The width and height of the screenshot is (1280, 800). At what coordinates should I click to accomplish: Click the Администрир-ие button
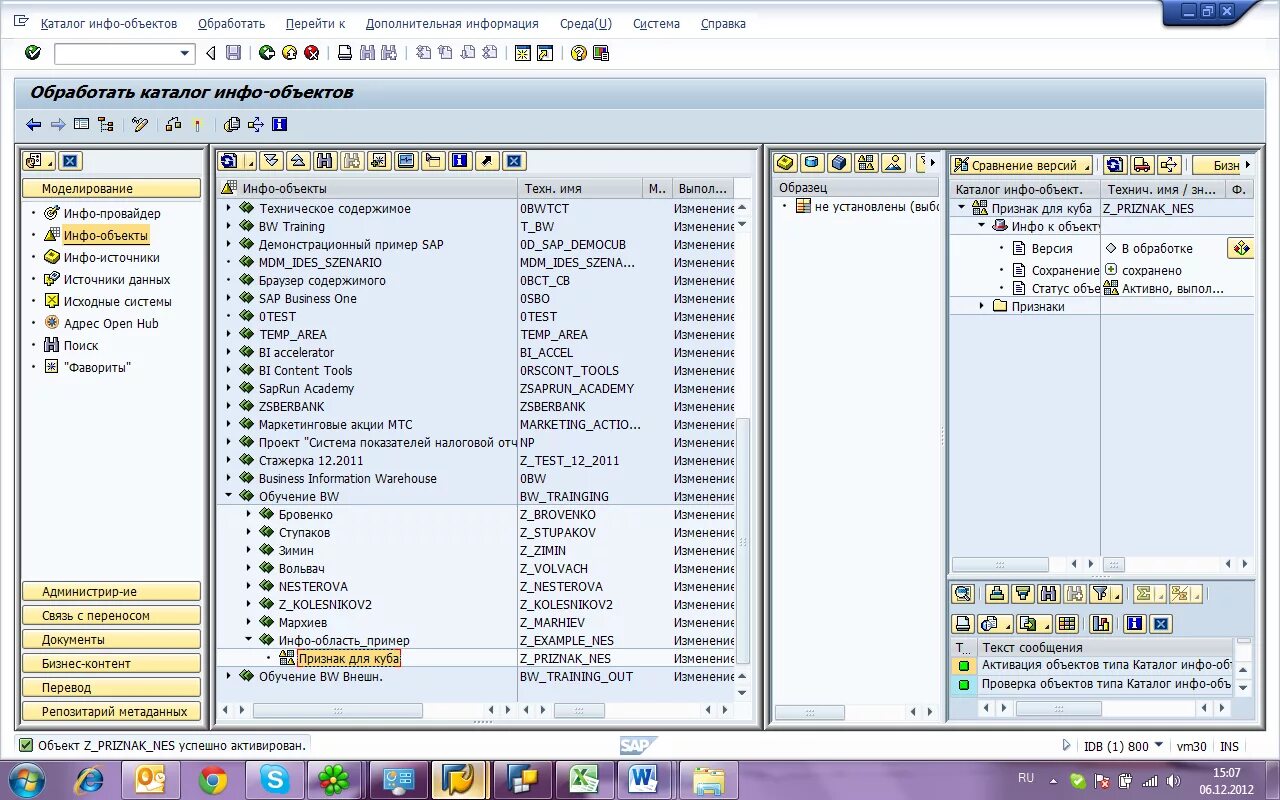pyautogui.click(x=111, y=592)
